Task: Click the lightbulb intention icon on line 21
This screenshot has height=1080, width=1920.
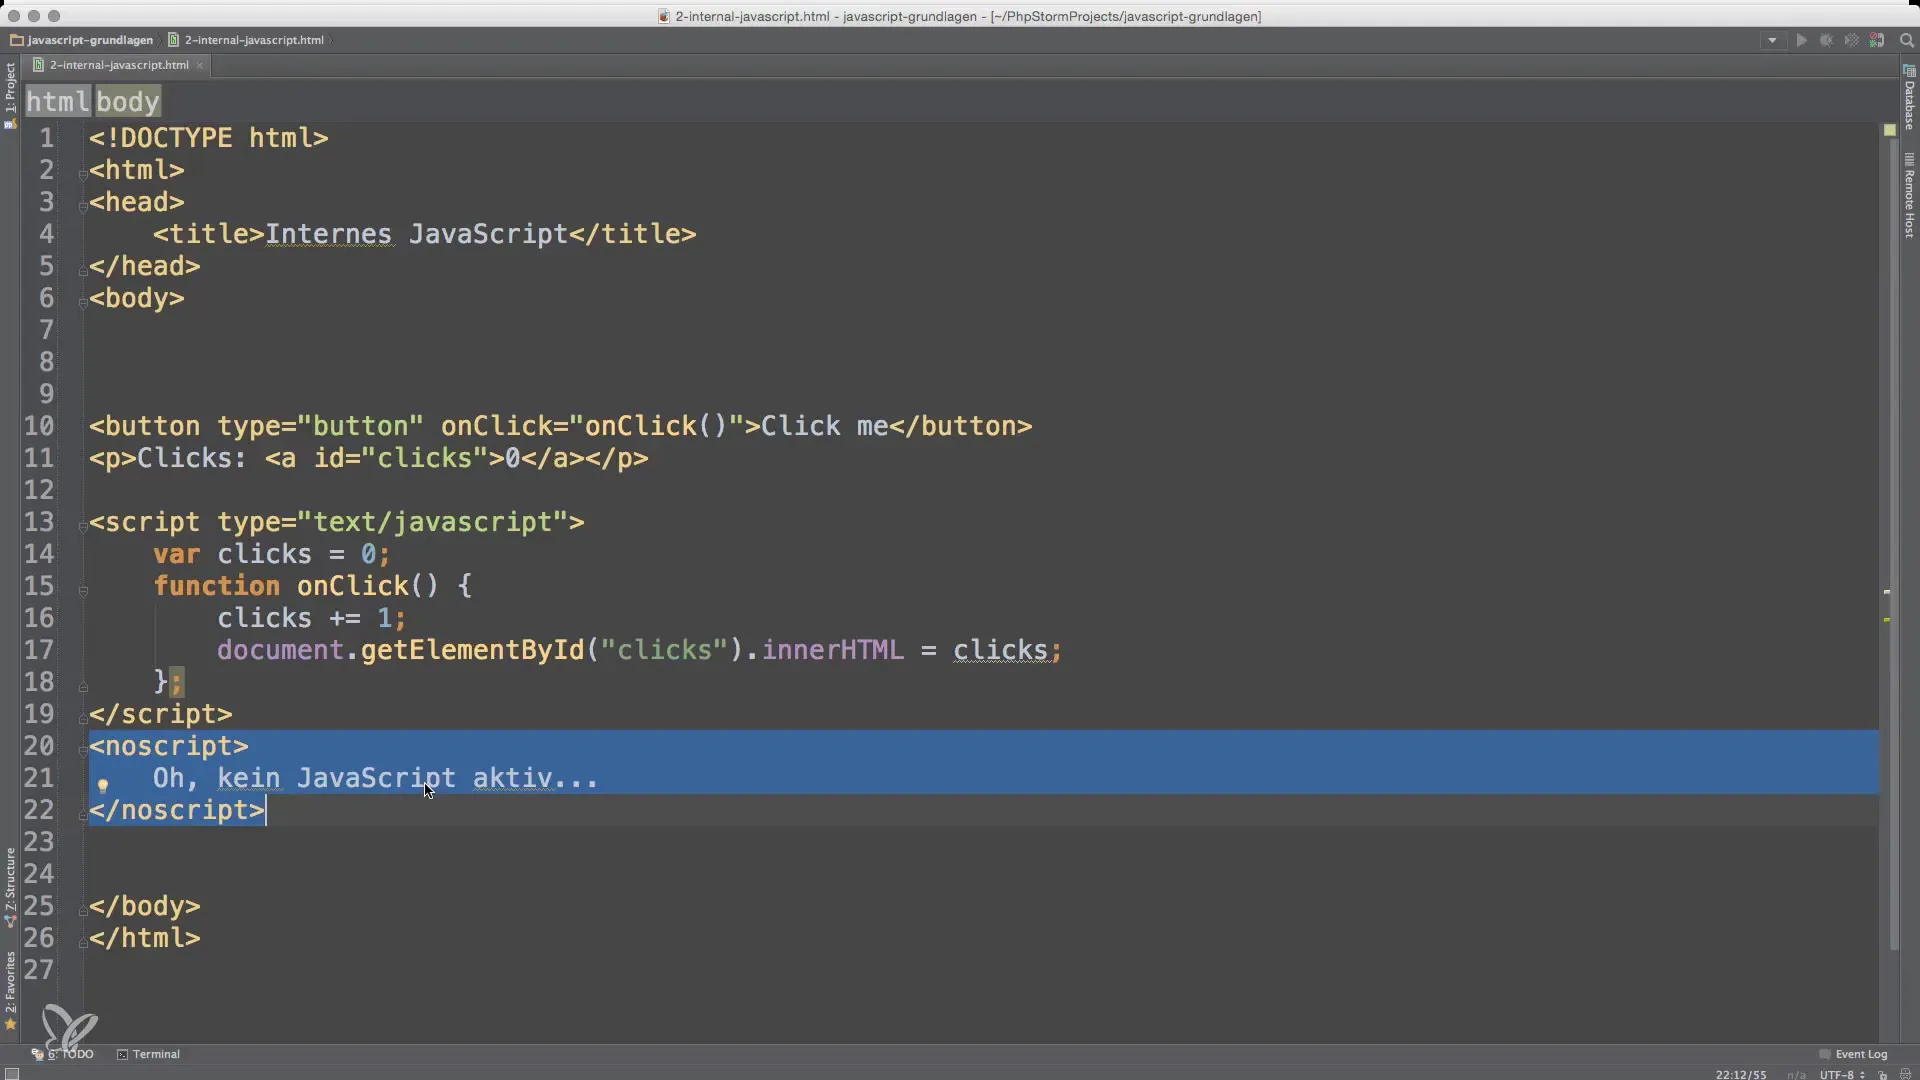Action: [103, 785]
